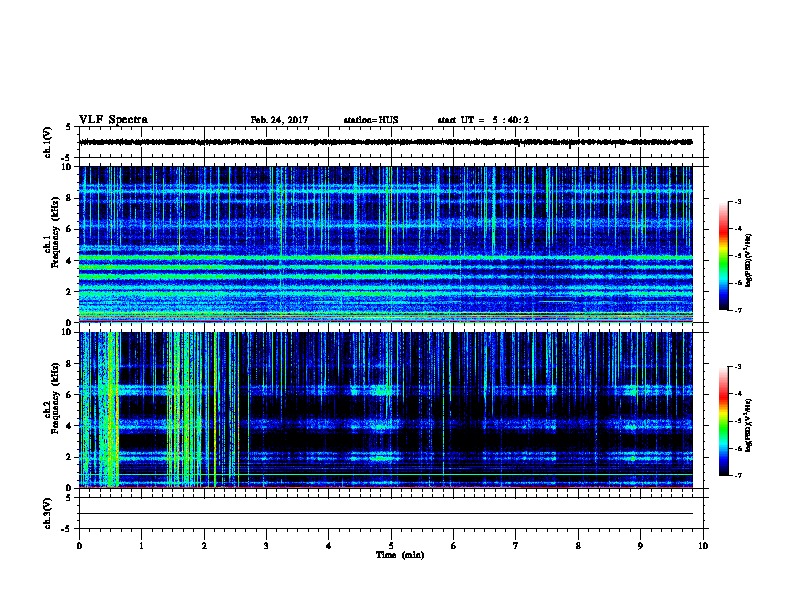Screen dimensions: 792x612
Task: Click the "-3" label on ch.2 colorbar
Action: pos(737,367)
